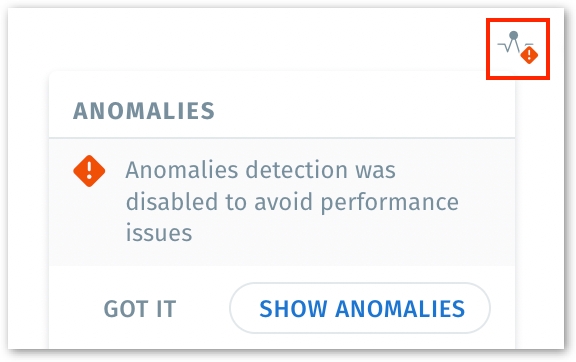This screenshot has width=576, height=362.
Task: Toggle the anomalies popup via highlighted icon
Action: point(518,48)
